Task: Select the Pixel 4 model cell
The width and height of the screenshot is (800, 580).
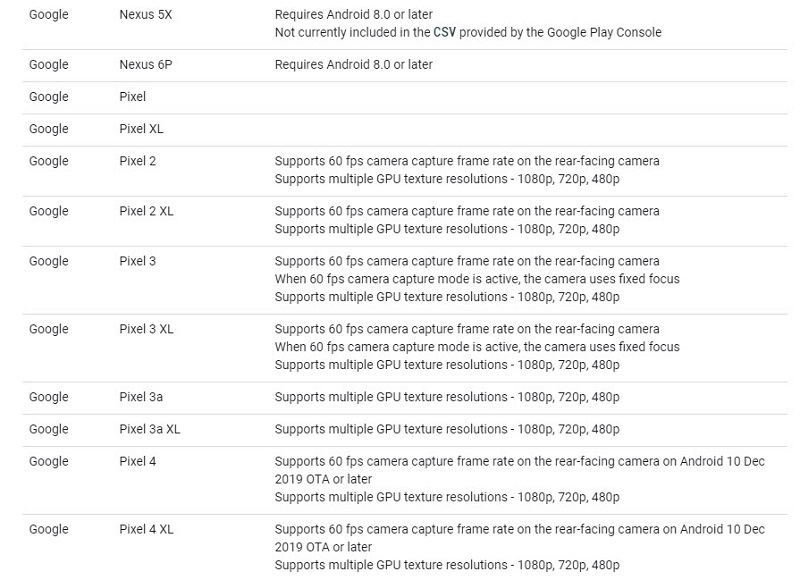Action: pyautogui.click(x=138, y=461)
